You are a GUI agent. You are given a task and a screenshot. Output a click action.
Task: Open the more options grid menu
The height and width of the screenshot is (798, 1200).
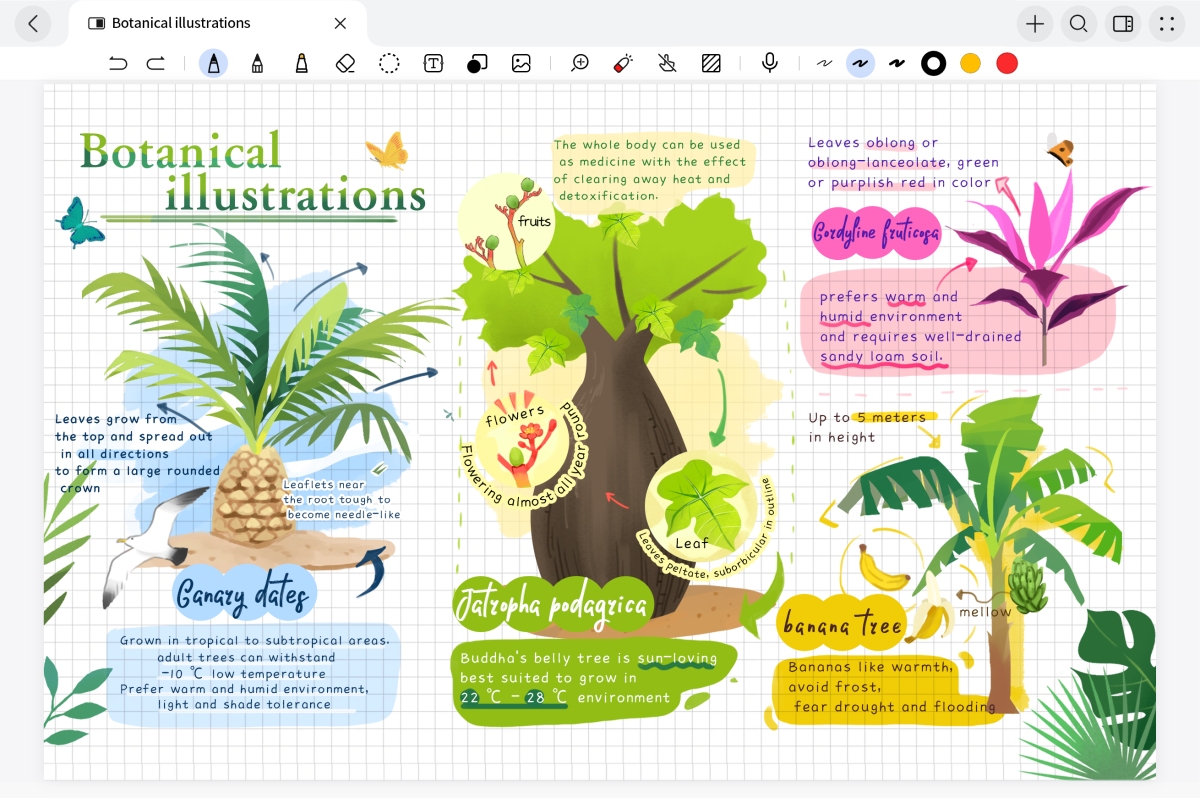(x=1166, y=24)
